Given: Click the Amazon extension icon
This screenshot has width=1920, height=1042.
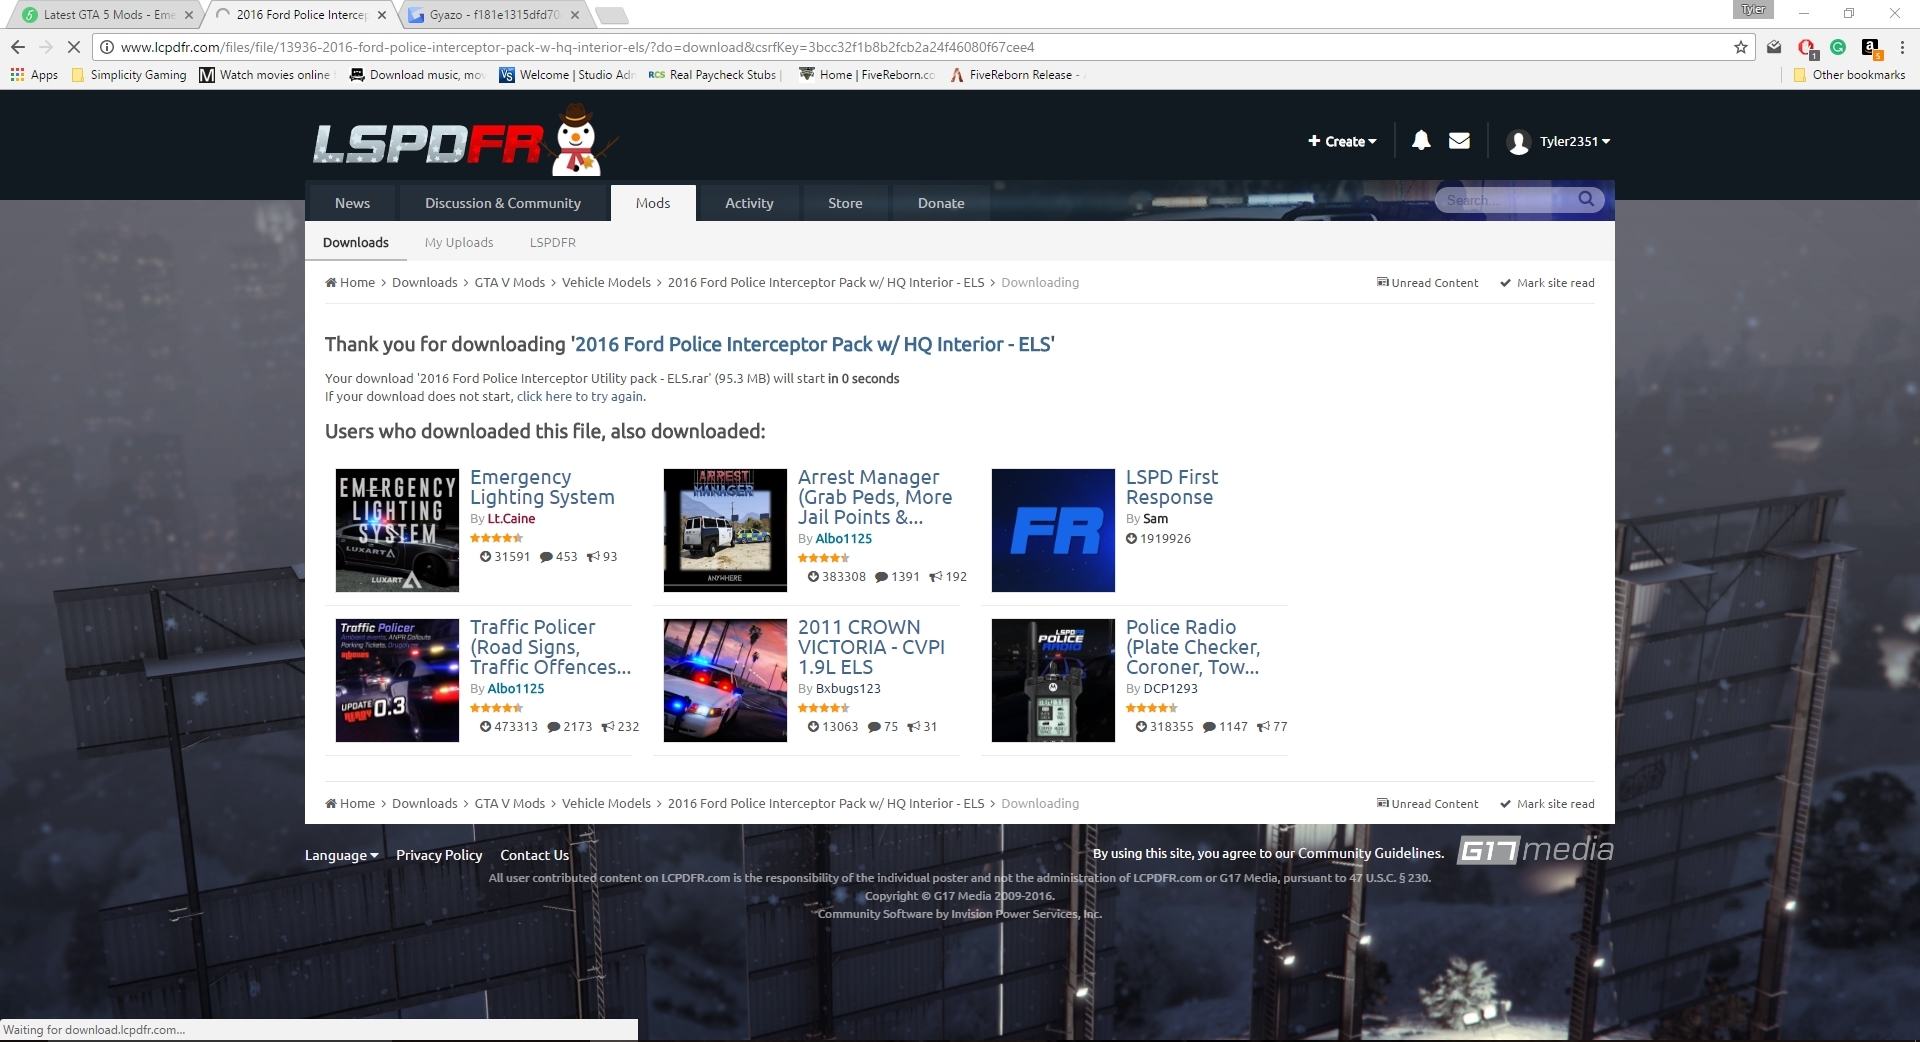Looking at the screenshot, I should [1870, 47].
